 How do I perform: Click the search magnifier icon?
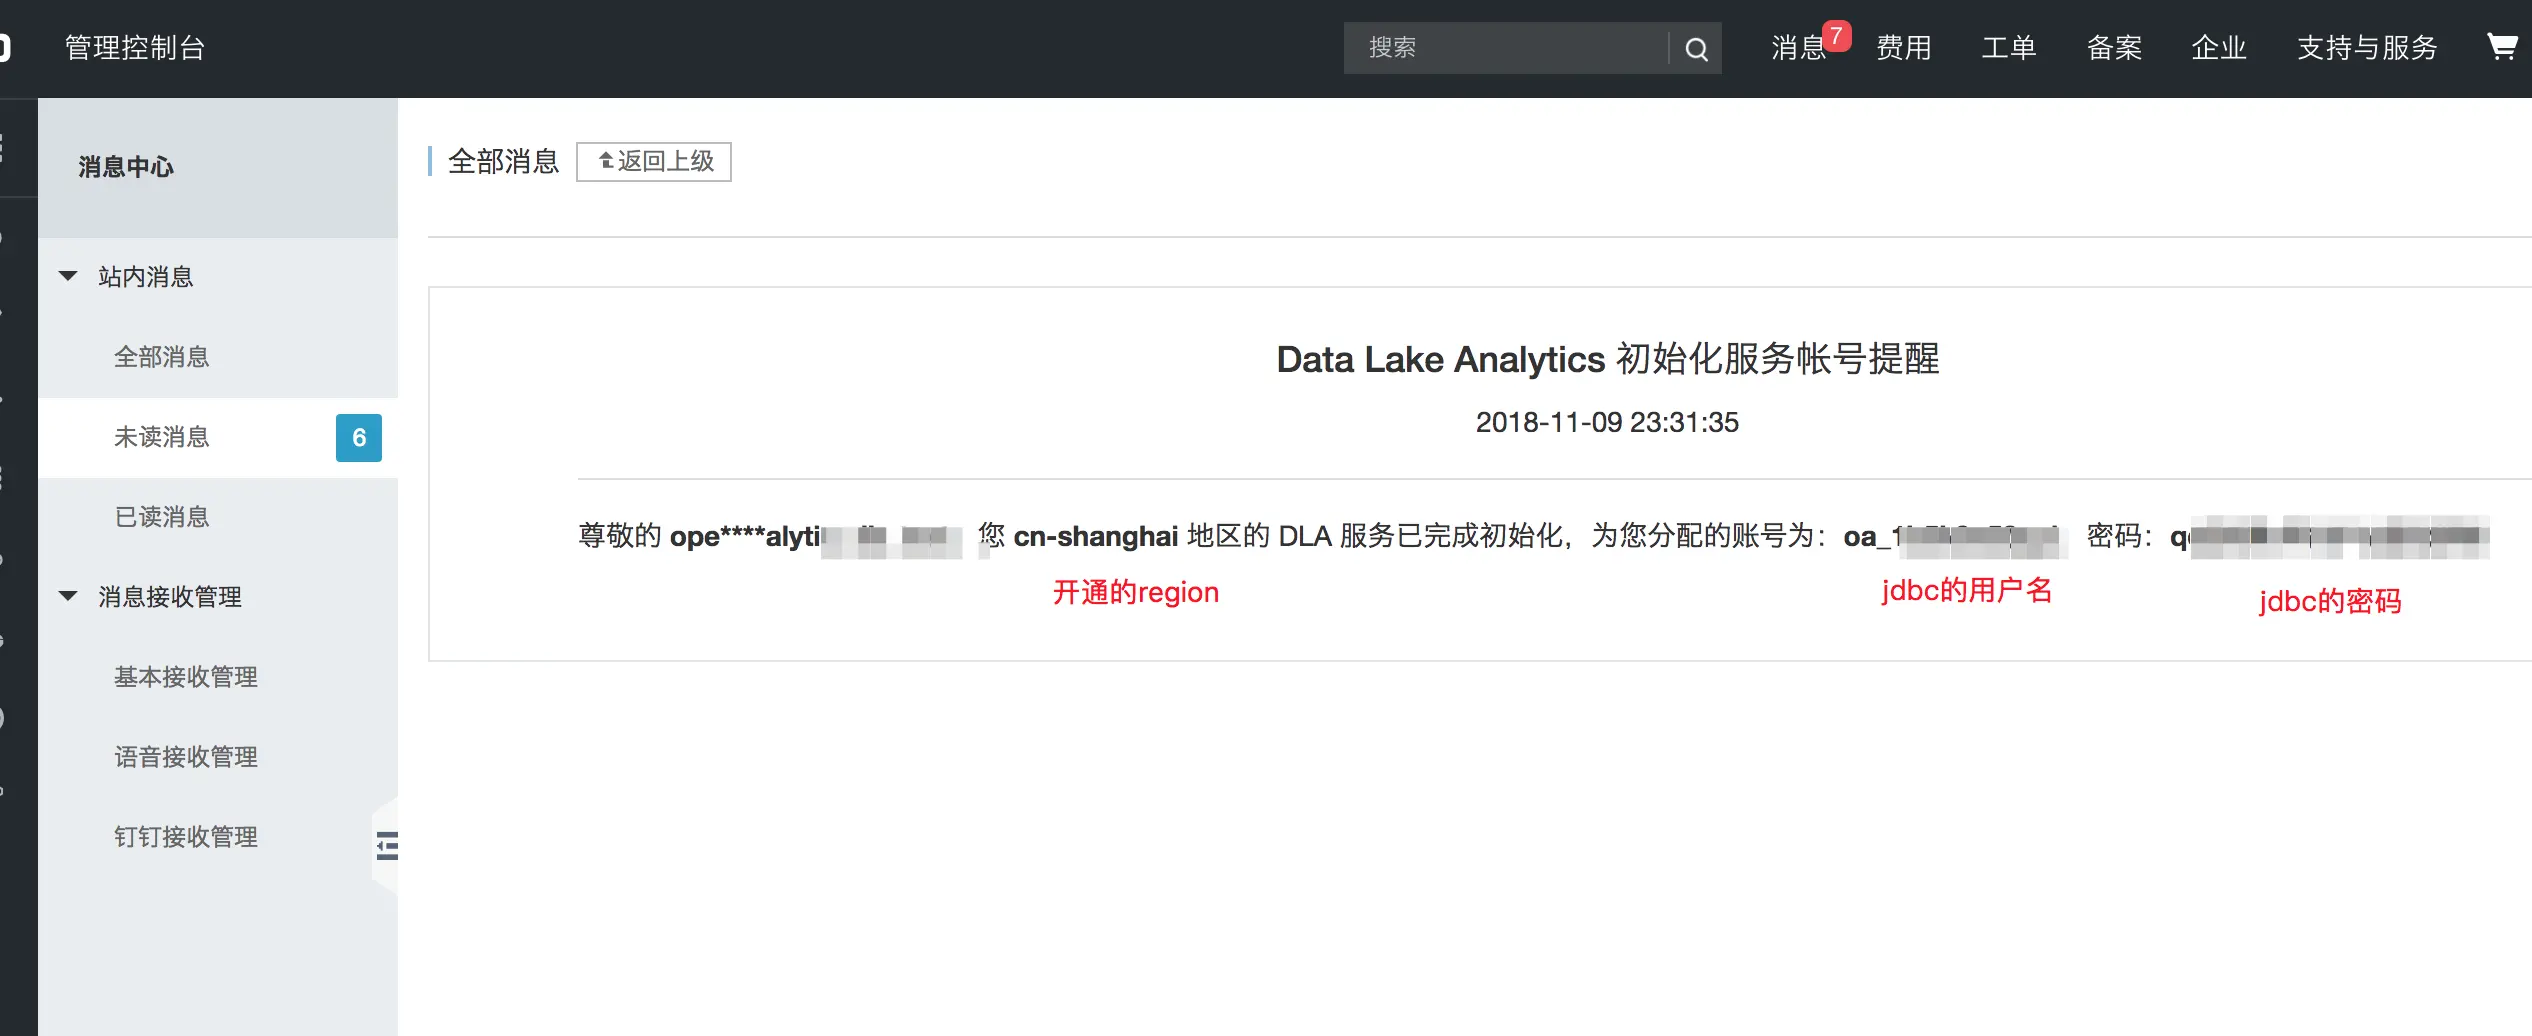point(1696,48)
